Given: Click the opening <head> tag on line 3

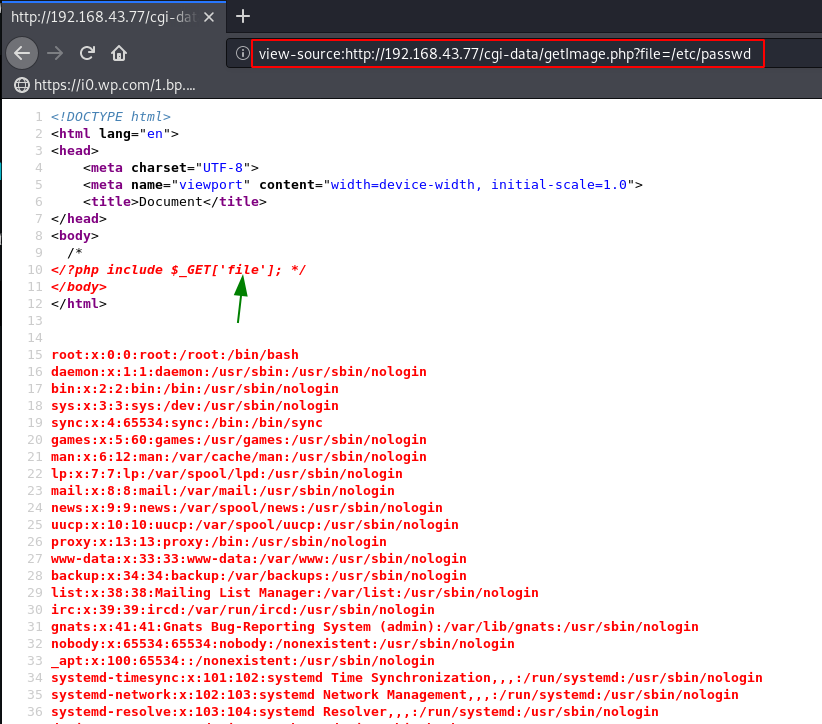Looking at the screenshot, I should click(74, 151).
